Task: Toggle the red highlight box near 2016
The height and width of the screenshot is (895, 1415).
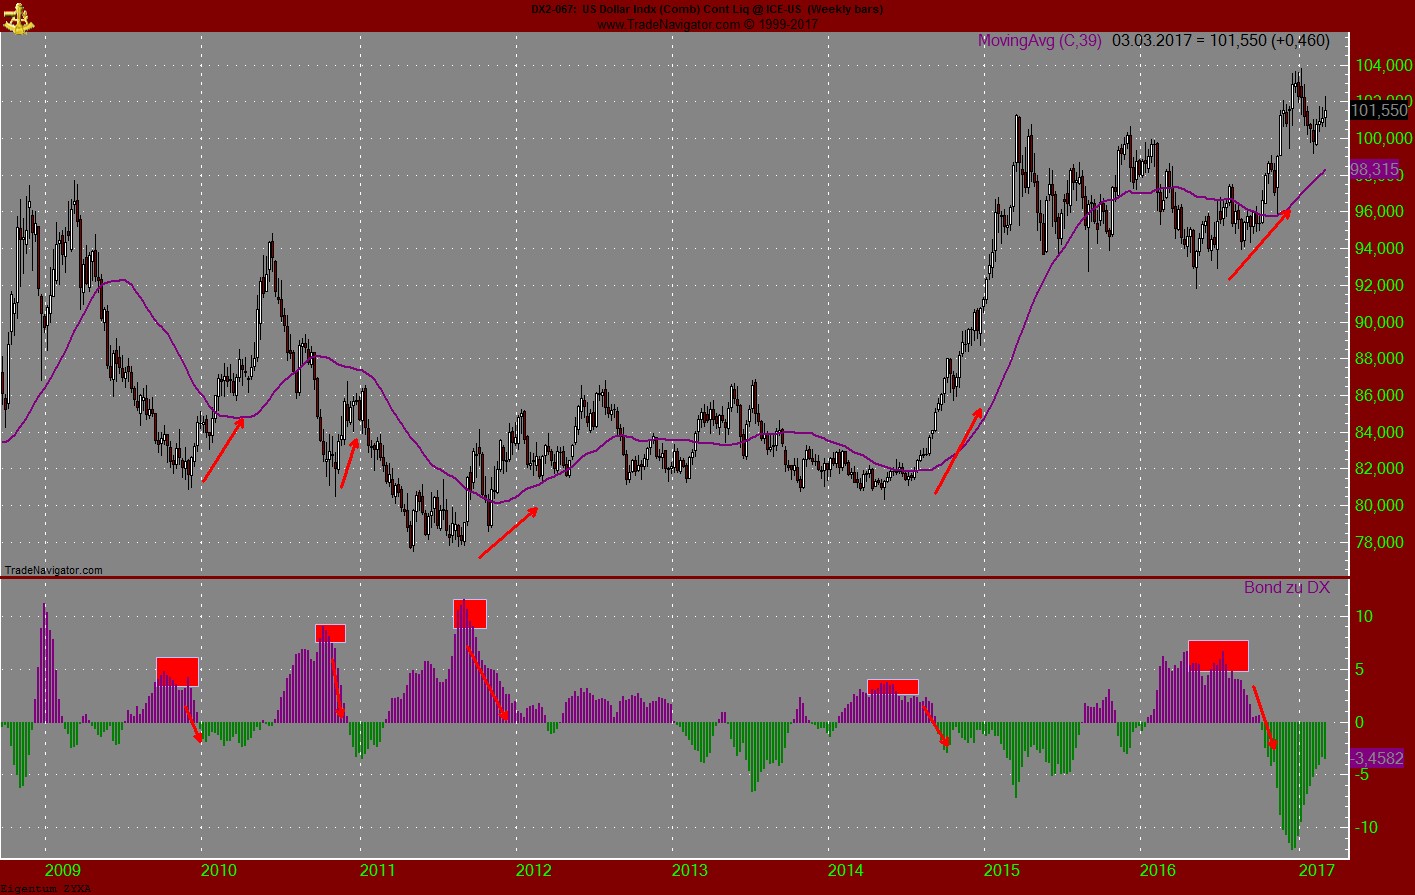Action: coord(1218,655)
